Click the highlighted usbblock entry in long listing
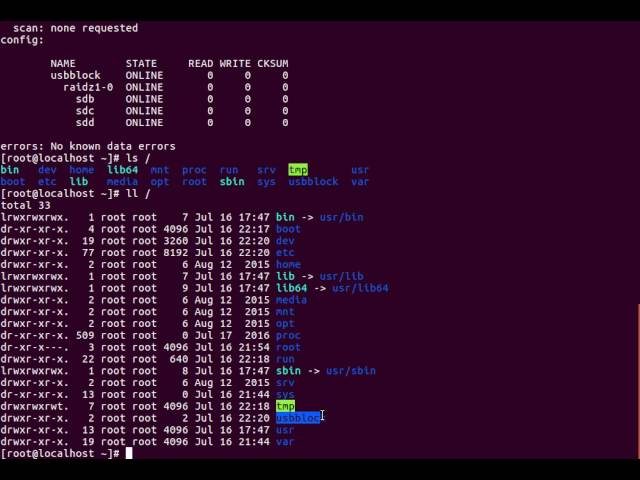Image resolution: width=640 pixels, height=480 pixels. pyautogui.click(x=298, y=418)
